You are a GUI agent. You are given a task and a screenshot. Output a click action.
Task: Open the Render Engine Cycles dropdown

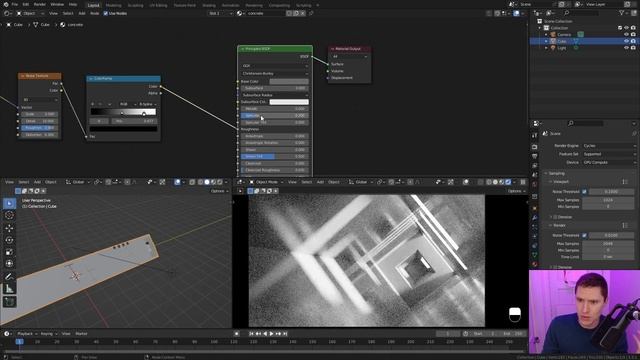609,146
